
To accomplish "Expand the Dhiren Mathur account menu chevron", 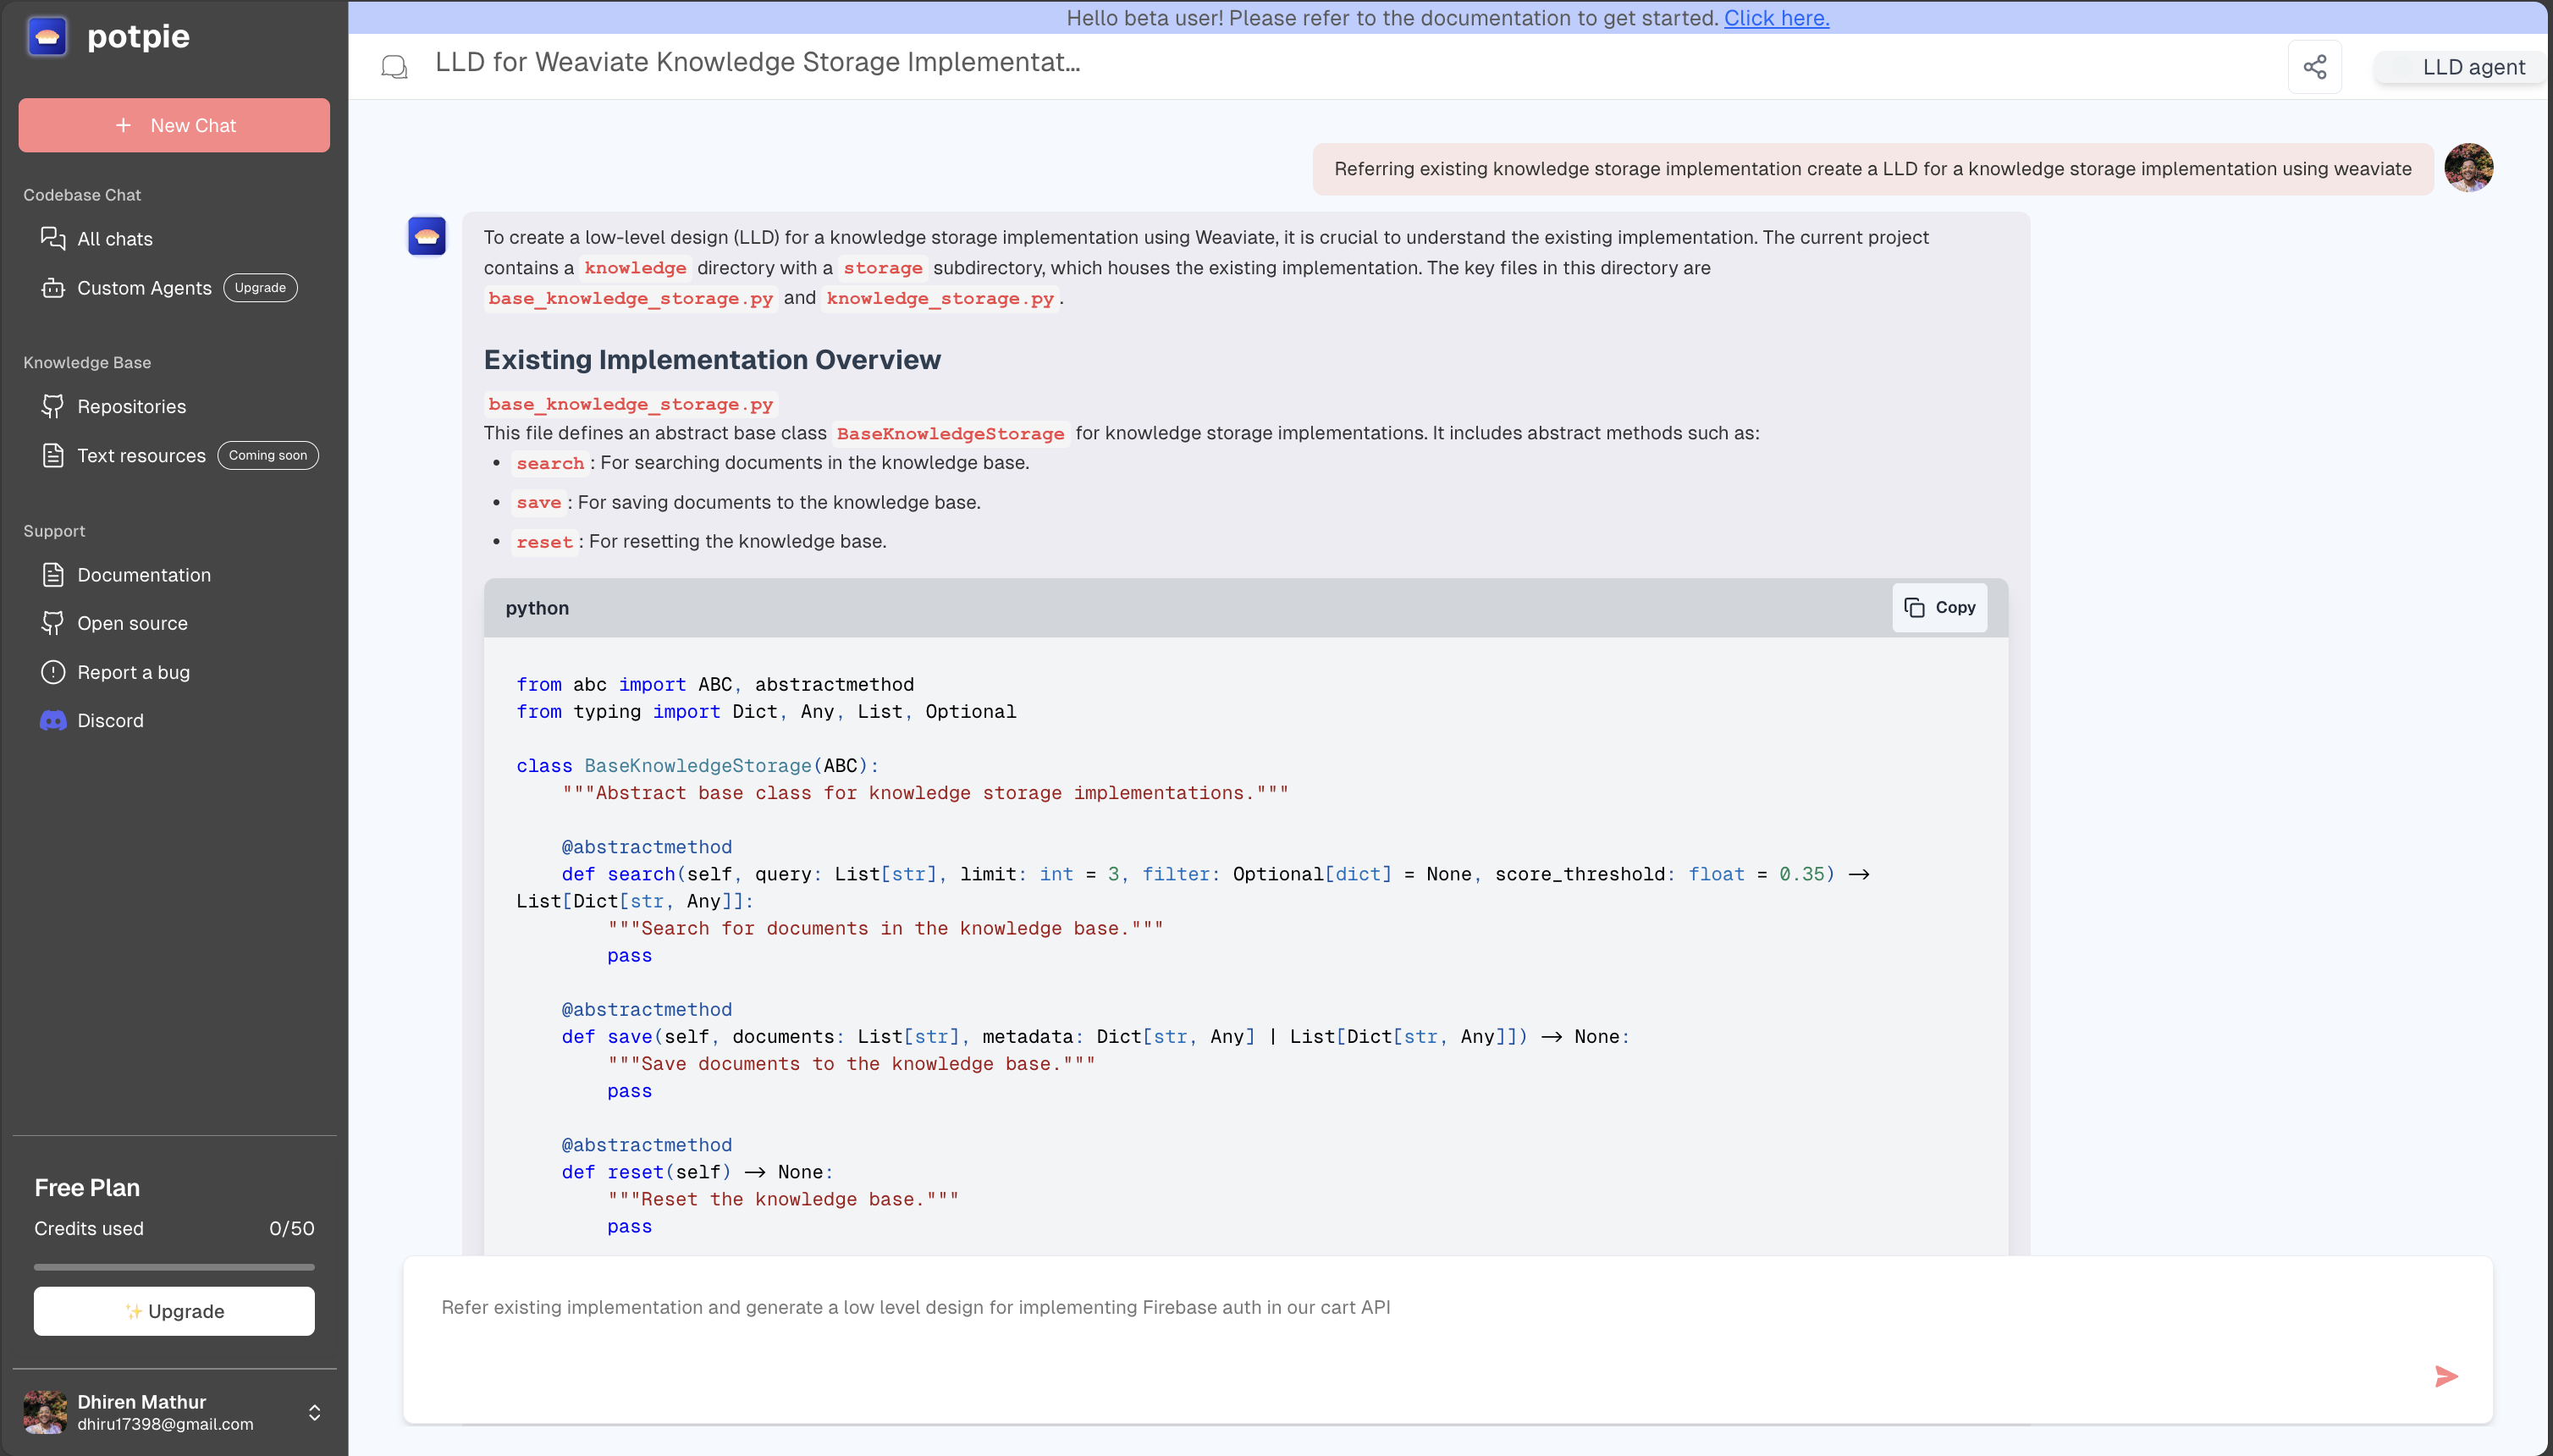I will point(314,1412).
